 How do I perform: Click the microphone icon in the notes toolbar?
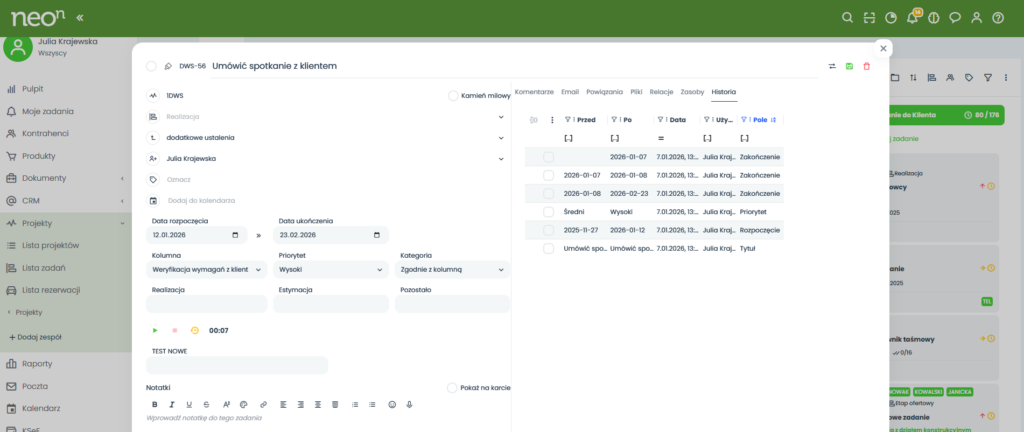tap(409, 404)
